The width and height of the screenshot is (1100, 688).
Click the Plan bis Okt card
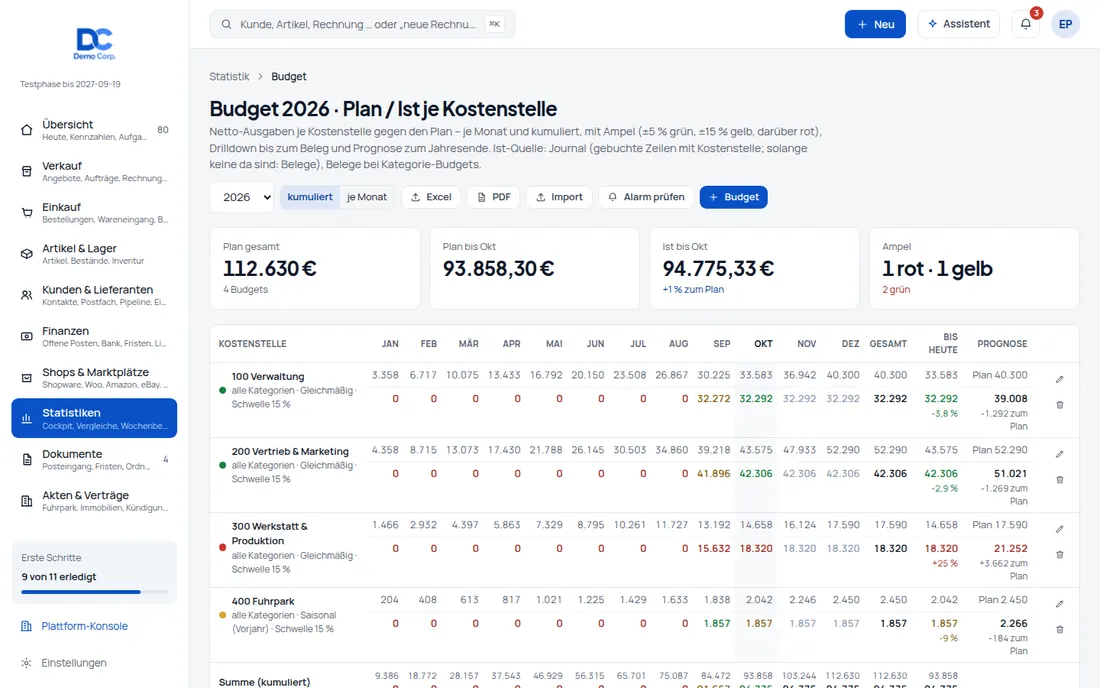point(535,268)
